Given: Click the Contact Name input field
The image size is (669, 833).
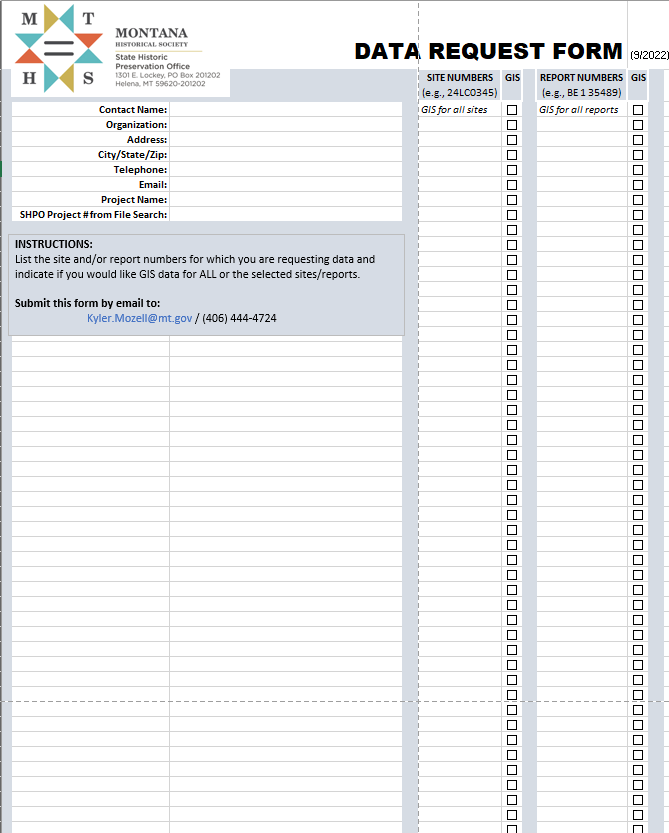Looking at the screenshot, I should pos(285,110).
